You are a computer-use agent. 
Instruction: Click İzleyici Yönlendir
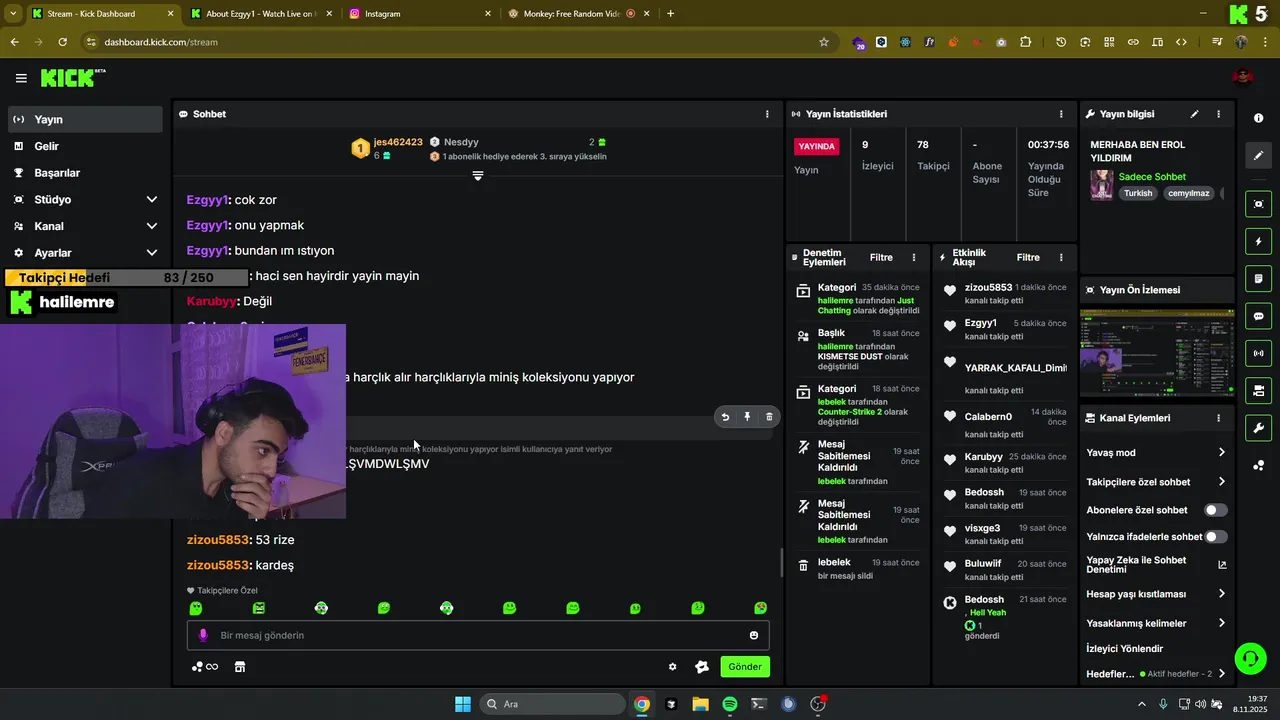[x=1124, y=649]
